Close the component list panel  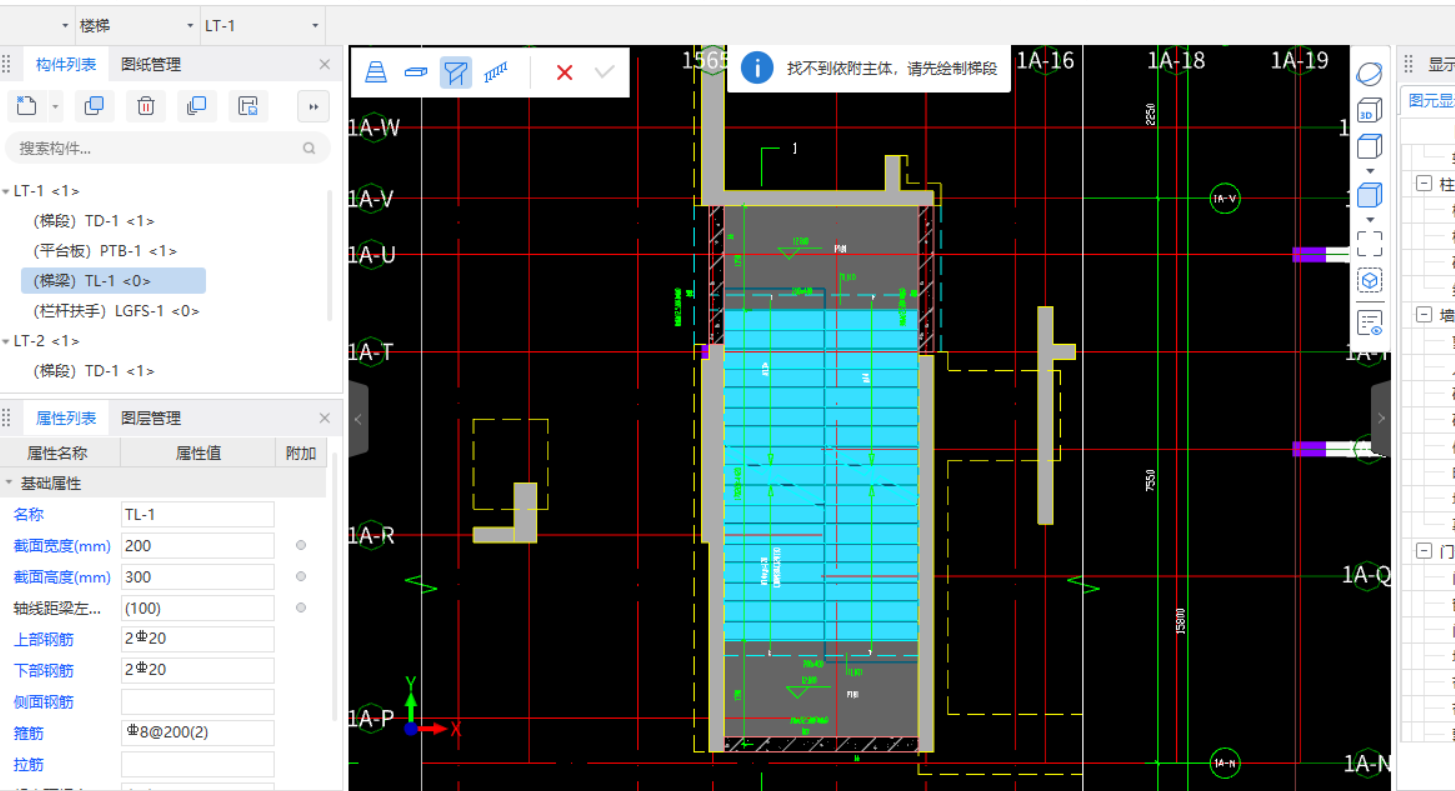(324, 64)
